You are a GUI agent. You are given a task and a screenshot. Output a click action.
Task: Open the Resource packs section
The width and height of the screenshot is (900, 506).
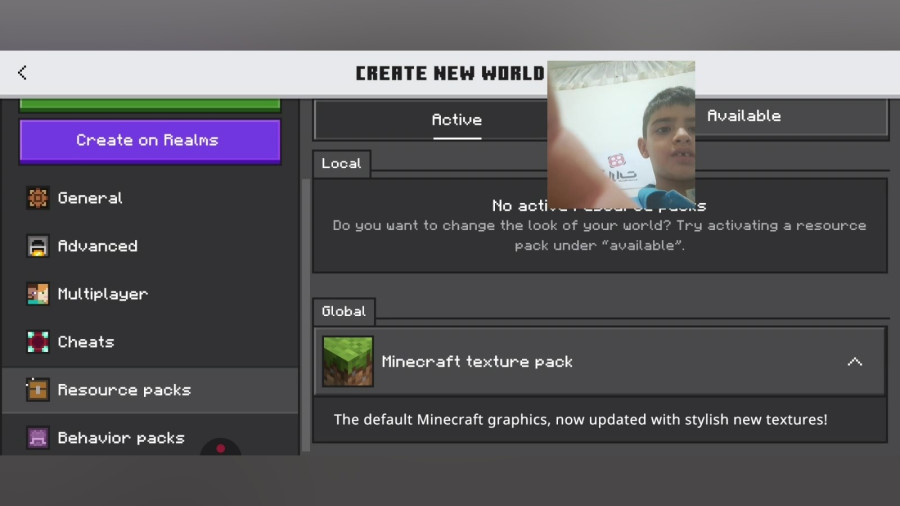click(150, 390)
